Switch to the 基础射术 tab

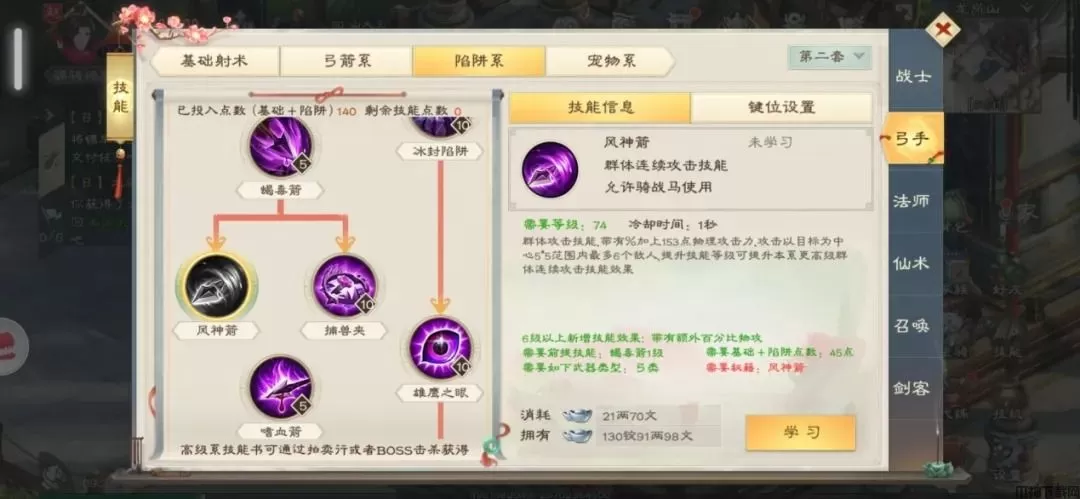[214, 61]
